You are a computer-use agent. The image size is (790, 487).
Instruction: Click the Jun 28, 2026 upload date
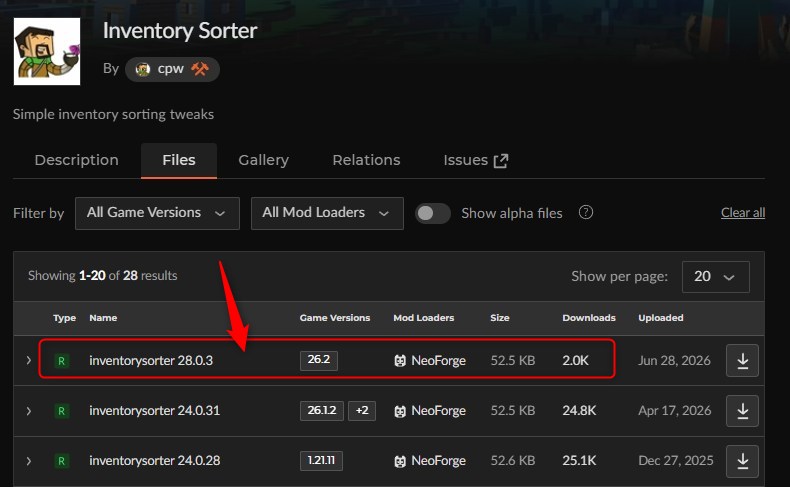(674, 361)
